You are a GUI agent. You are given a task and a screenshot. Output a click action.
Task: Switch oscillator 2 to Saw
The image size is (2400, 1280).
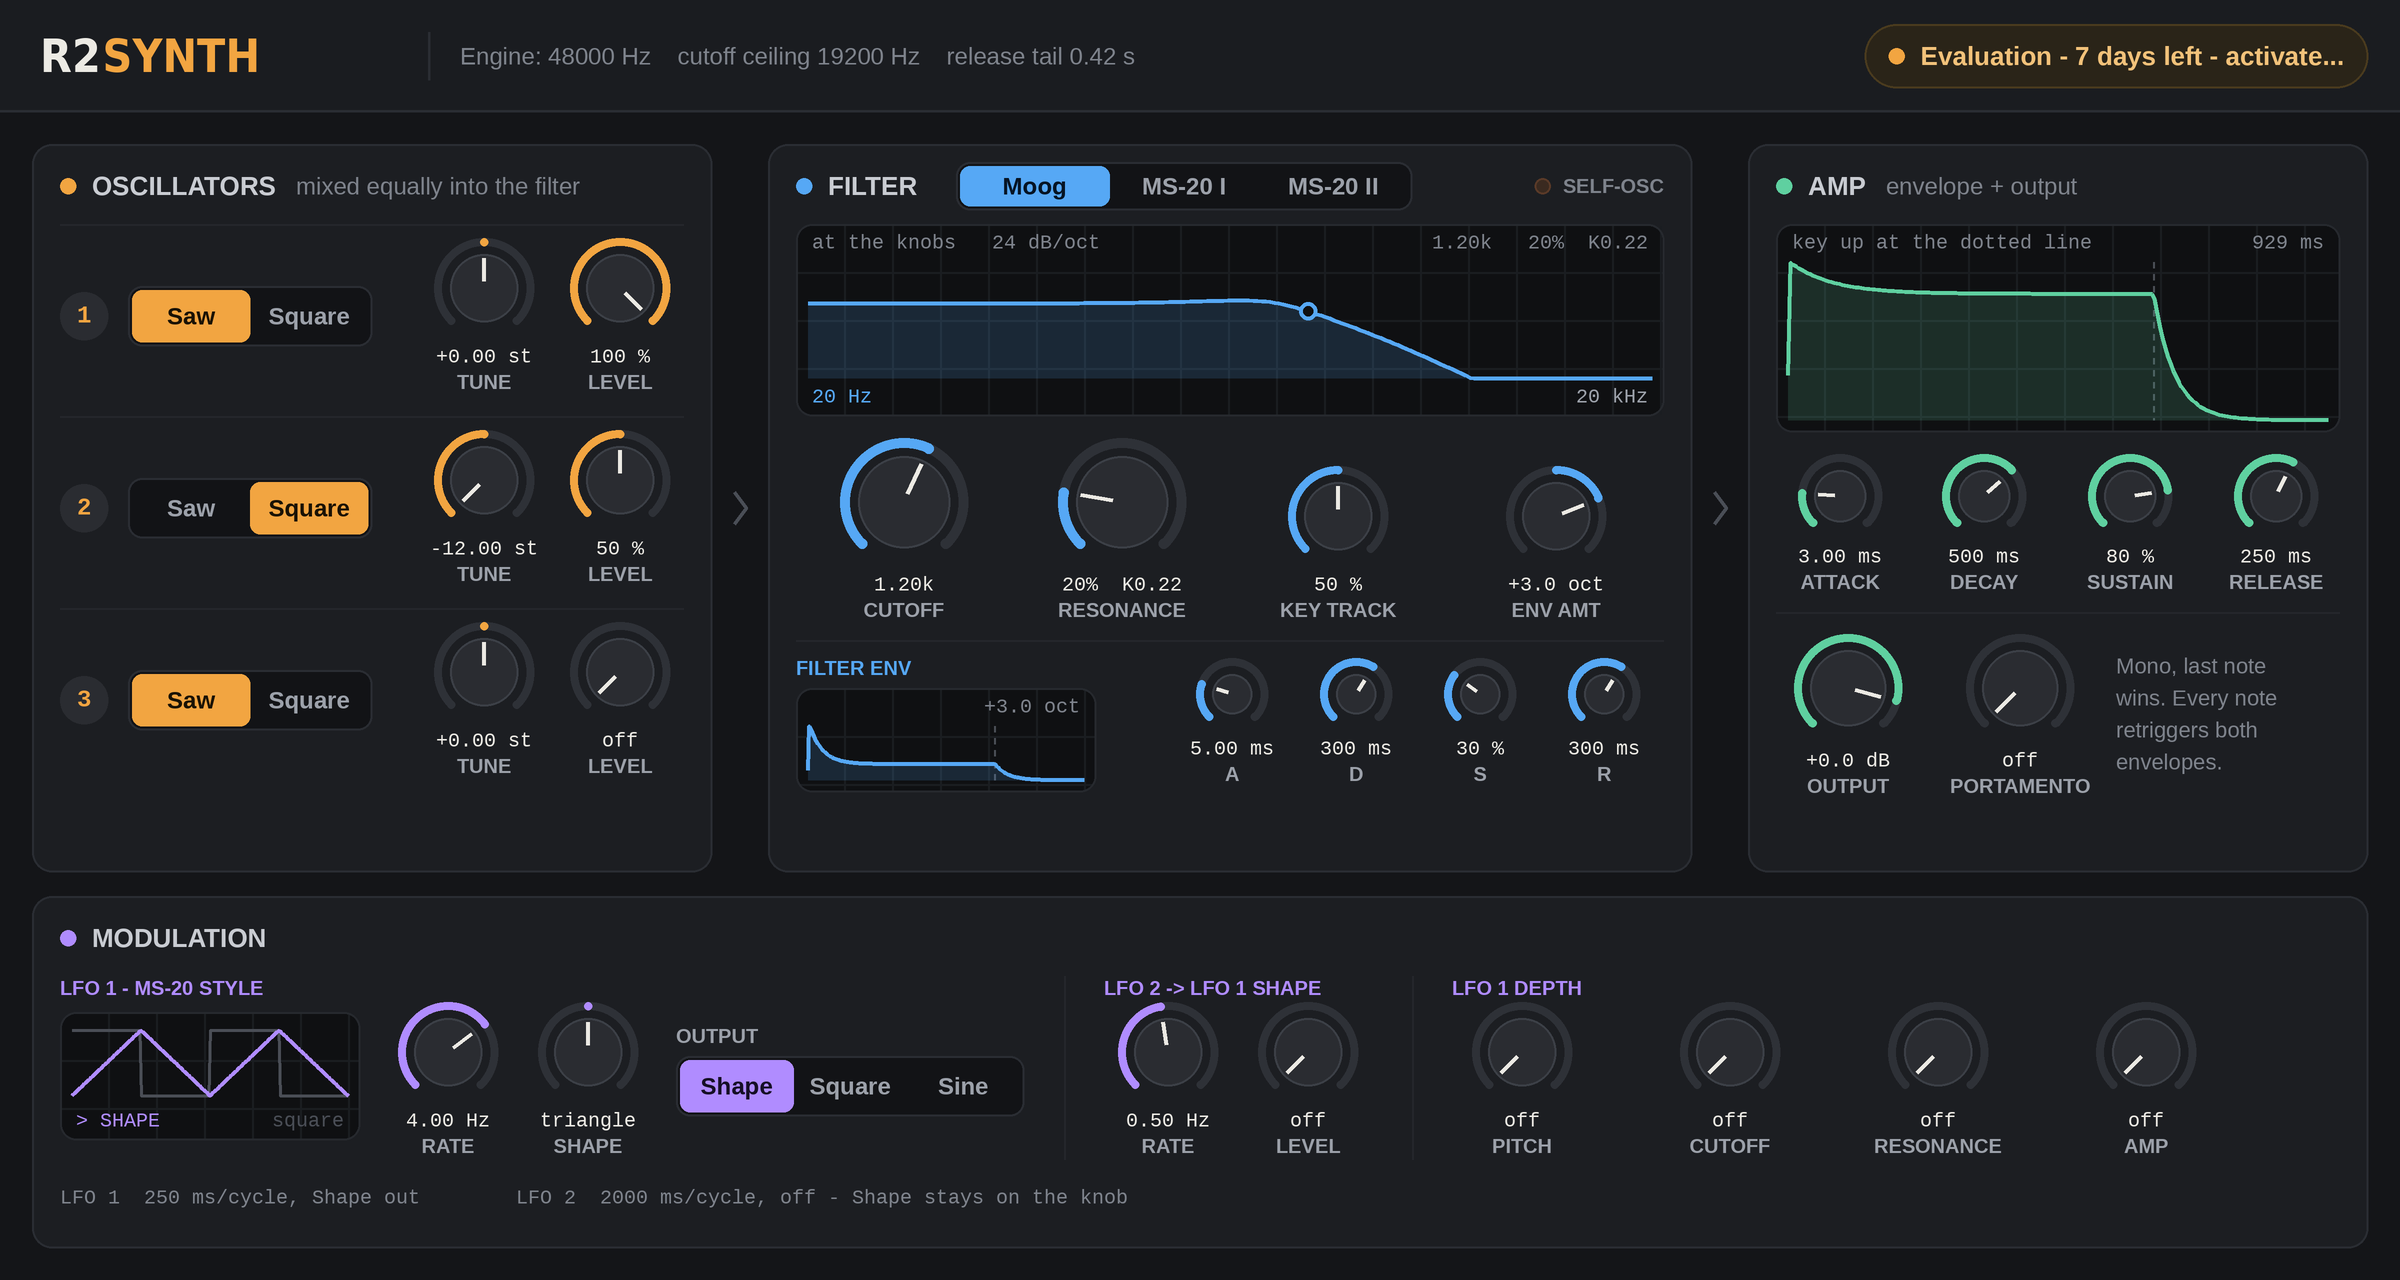point(190,508)
